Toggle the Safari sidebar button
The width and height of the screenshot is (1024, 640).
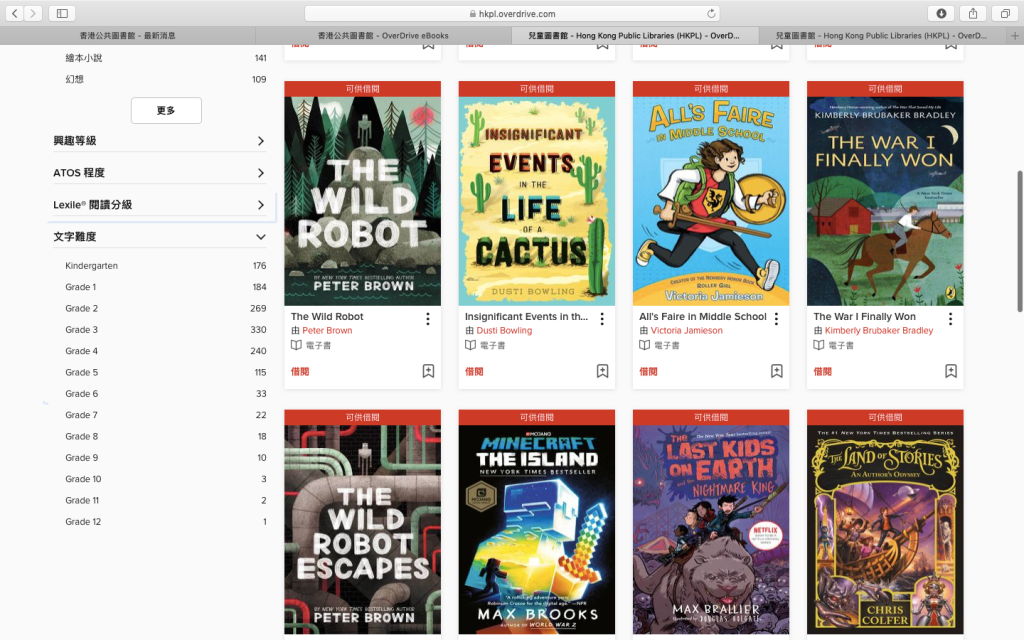tap(61, 13)
